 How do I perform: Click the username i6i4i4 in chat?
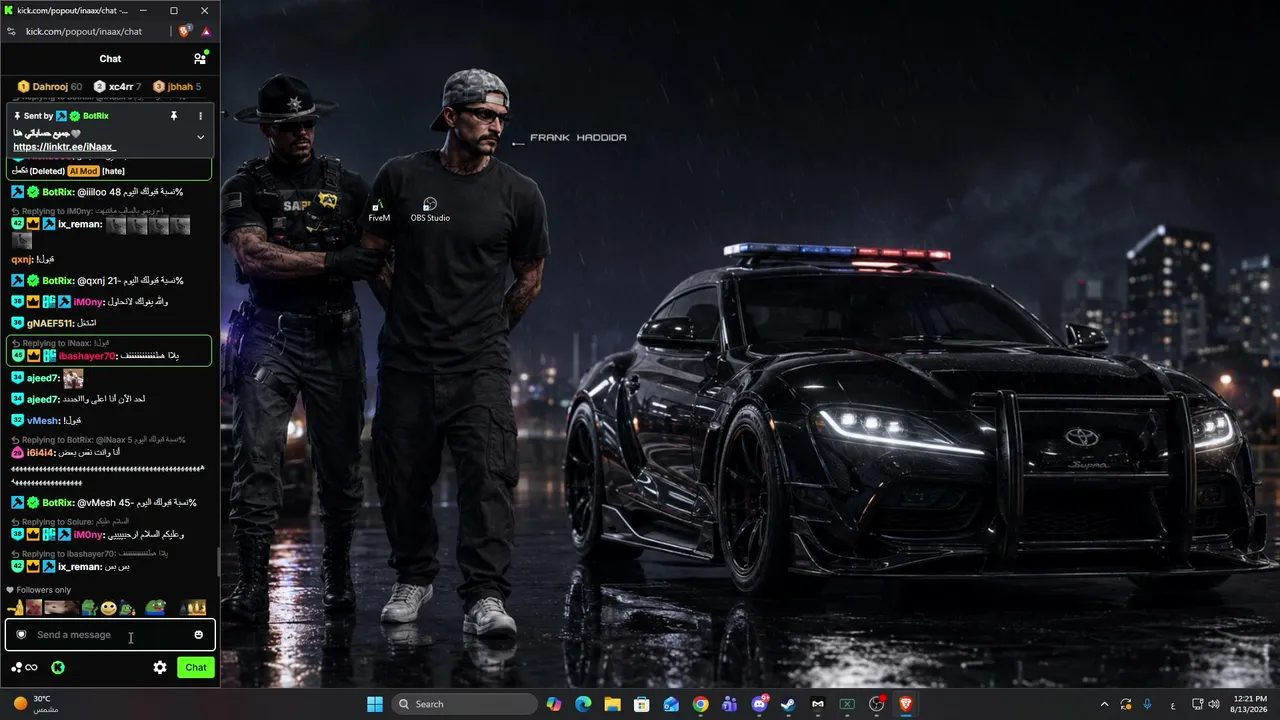(x=42, y=453)
